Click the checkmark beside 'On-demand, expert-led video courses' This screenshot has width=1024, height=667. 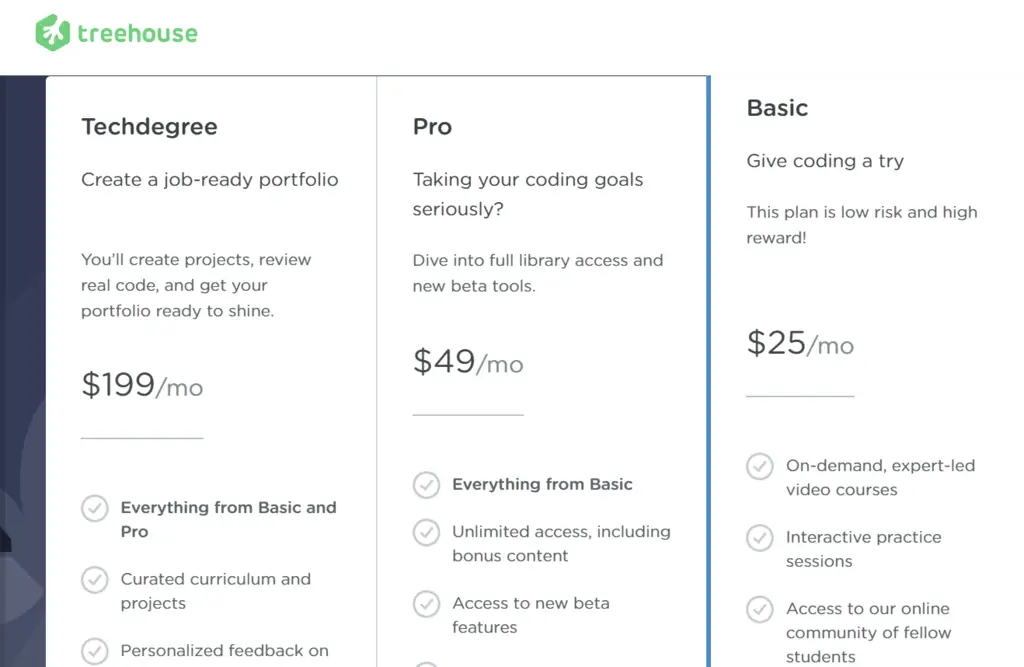click(x=759, y=466)
